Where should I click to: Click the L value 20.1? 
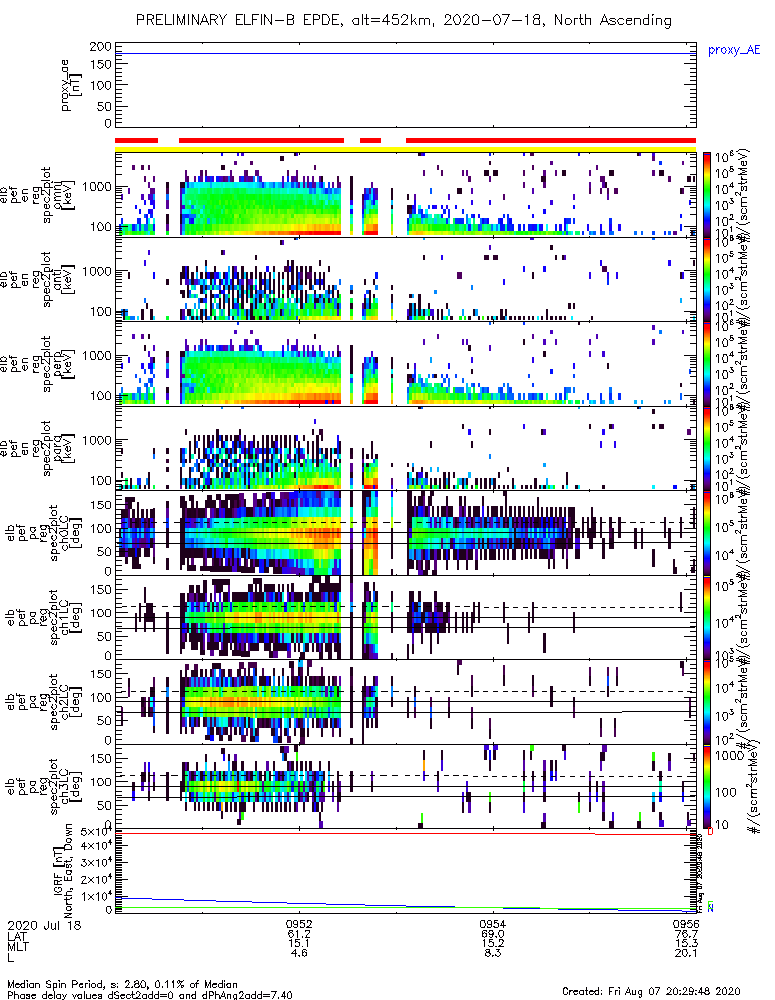click(x=686, y=953)
